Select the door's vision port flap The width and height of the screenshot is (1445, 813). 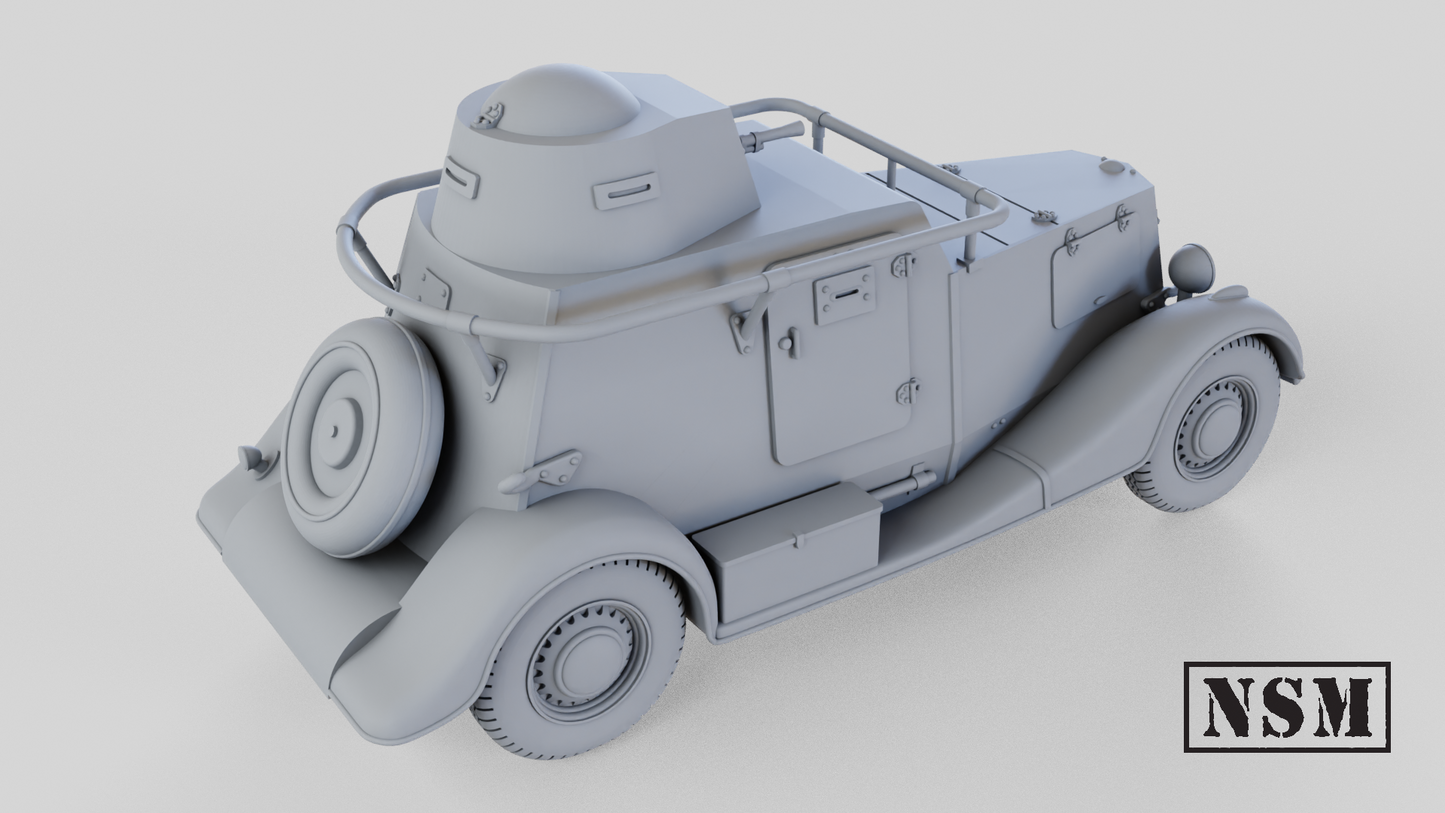click(x=845, y=295)
